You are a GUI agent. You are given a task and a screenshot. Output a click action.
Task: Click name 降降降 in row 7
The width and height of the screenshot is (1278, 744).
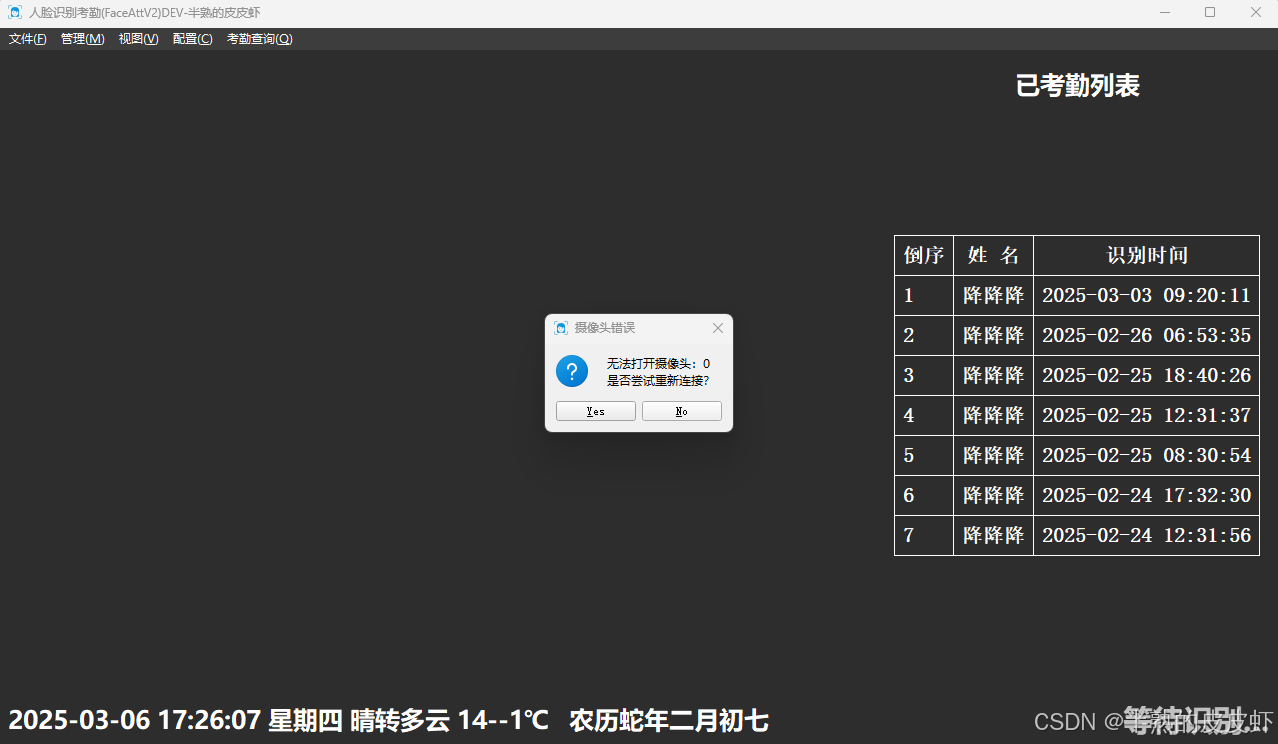tap(993, 535)
